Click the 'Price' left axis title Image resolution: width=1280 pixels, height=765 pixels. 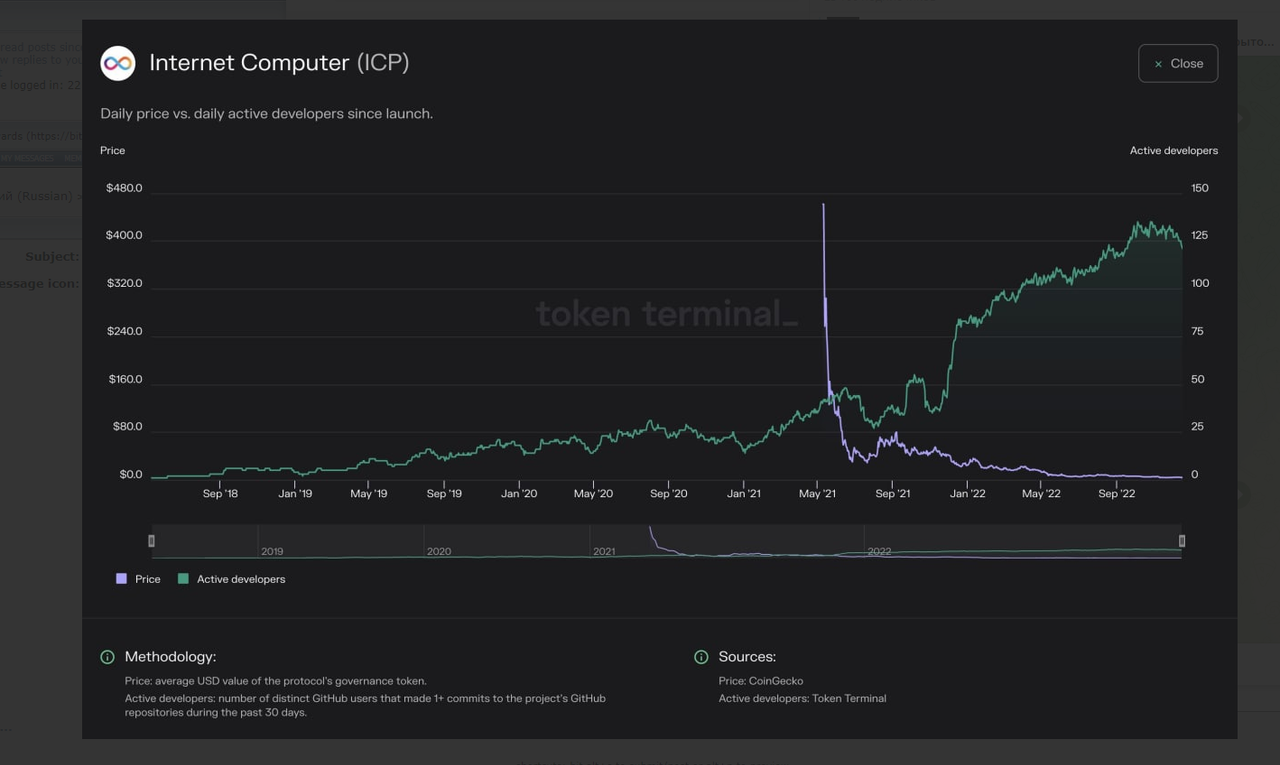pos(113,150)
